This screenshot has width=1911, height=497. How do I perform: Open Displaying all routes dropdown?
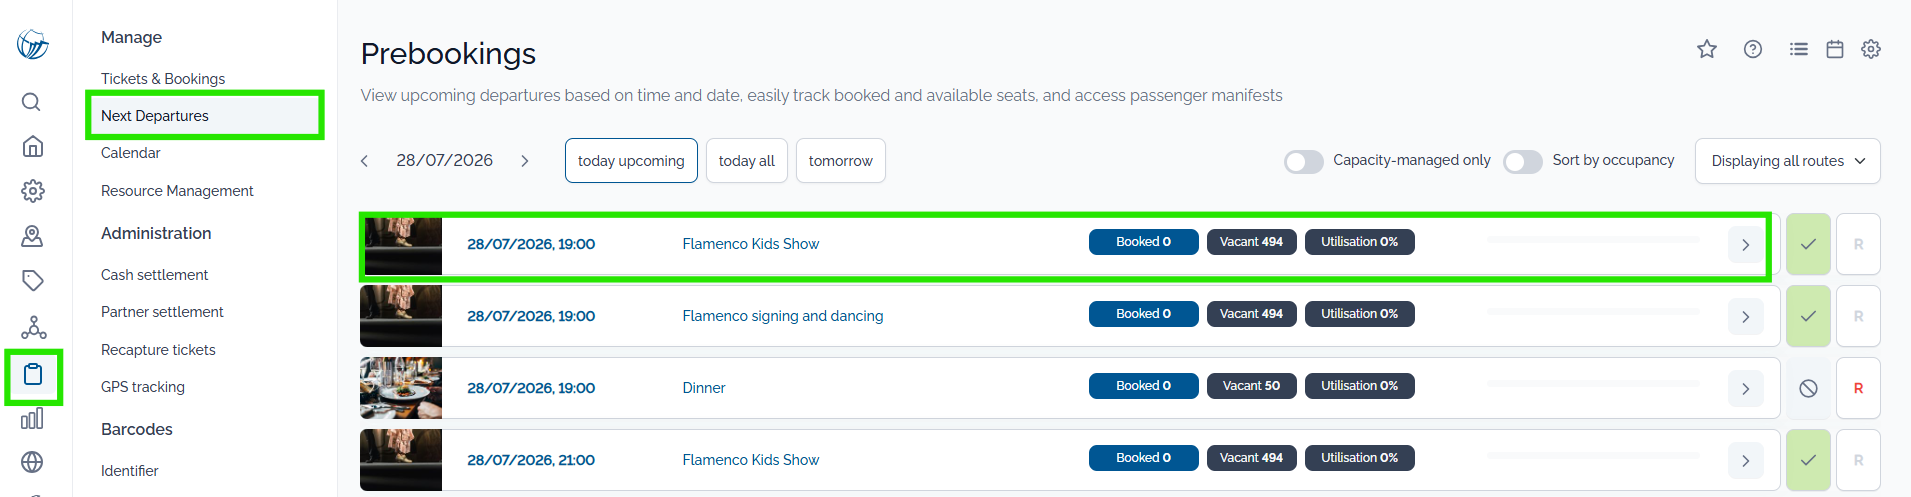(x=1788, y=161)
